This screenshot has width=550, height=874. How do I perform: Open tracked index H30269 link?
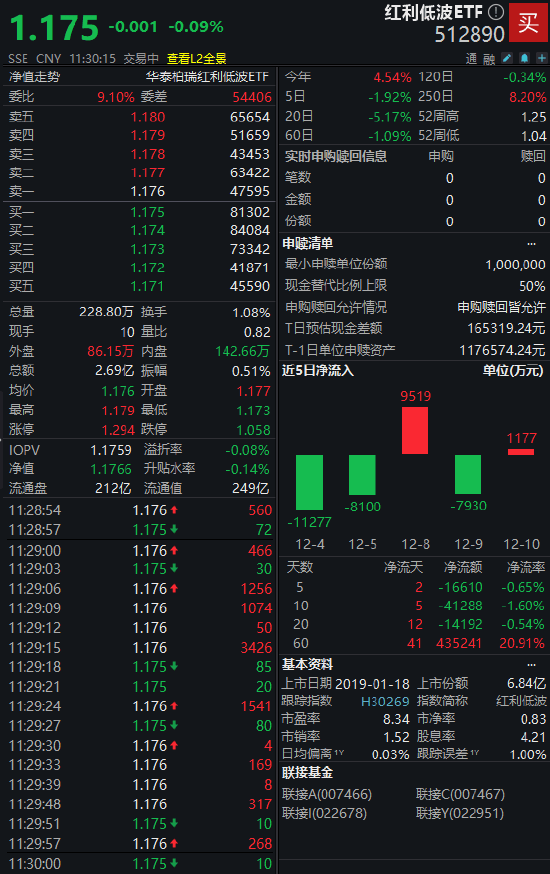click(x=385, y=701)
